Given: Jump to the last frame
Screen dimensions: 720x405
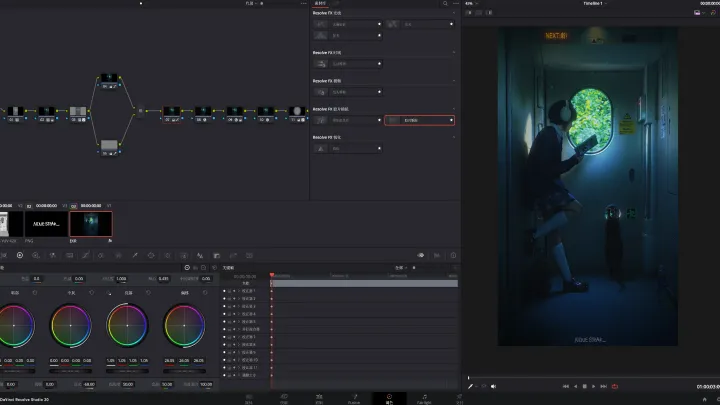Looking at the screenshot, I should [603, 387].
